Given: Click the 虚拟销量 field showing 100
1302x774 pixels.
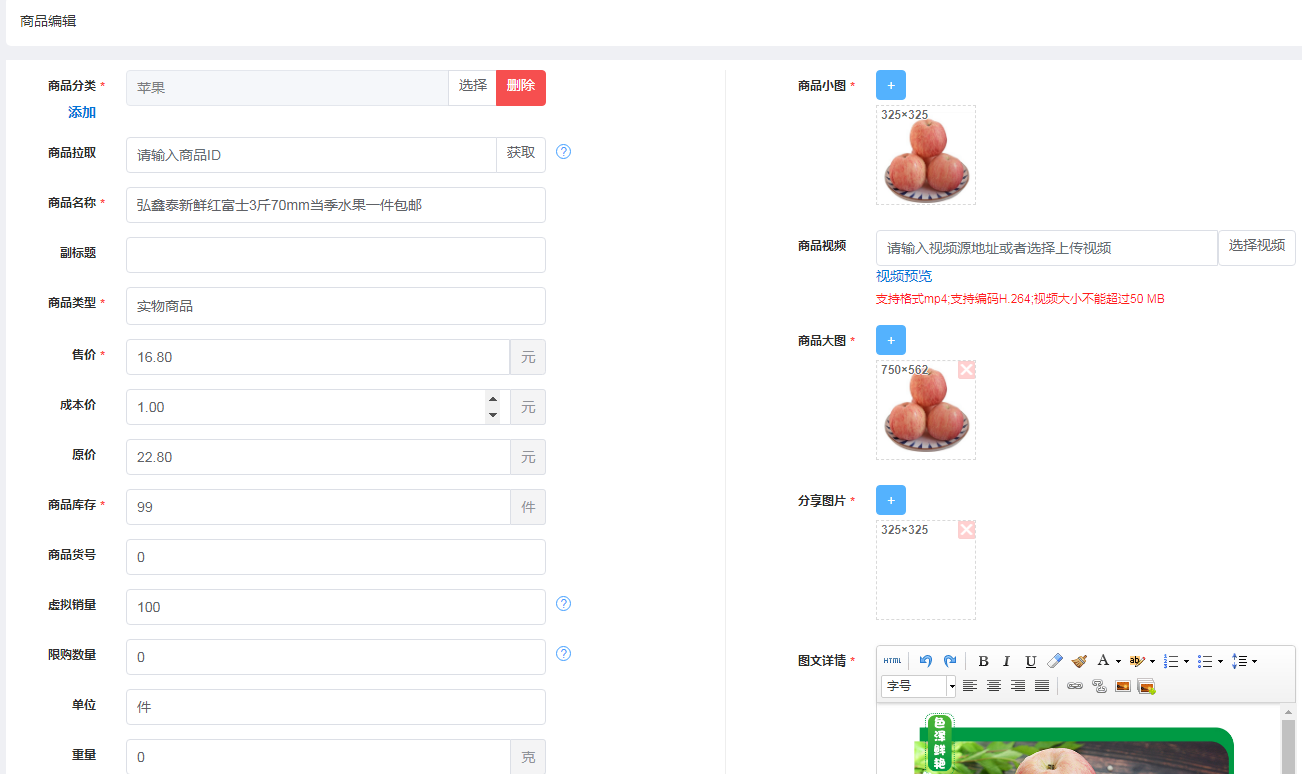Looking at the screenshot, I should 336,607.
